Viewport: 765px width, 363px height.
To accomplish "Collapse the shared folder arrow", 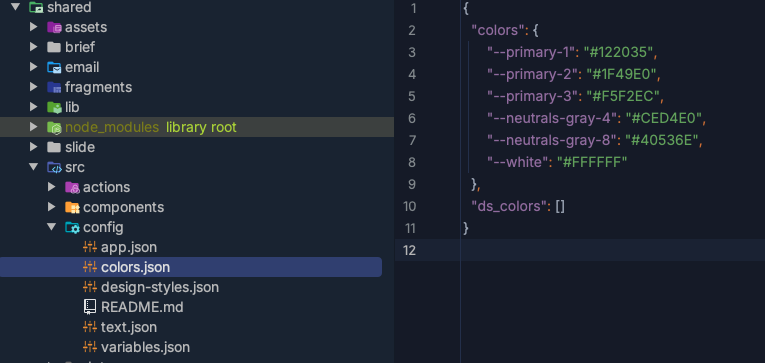I will [16, 7].
